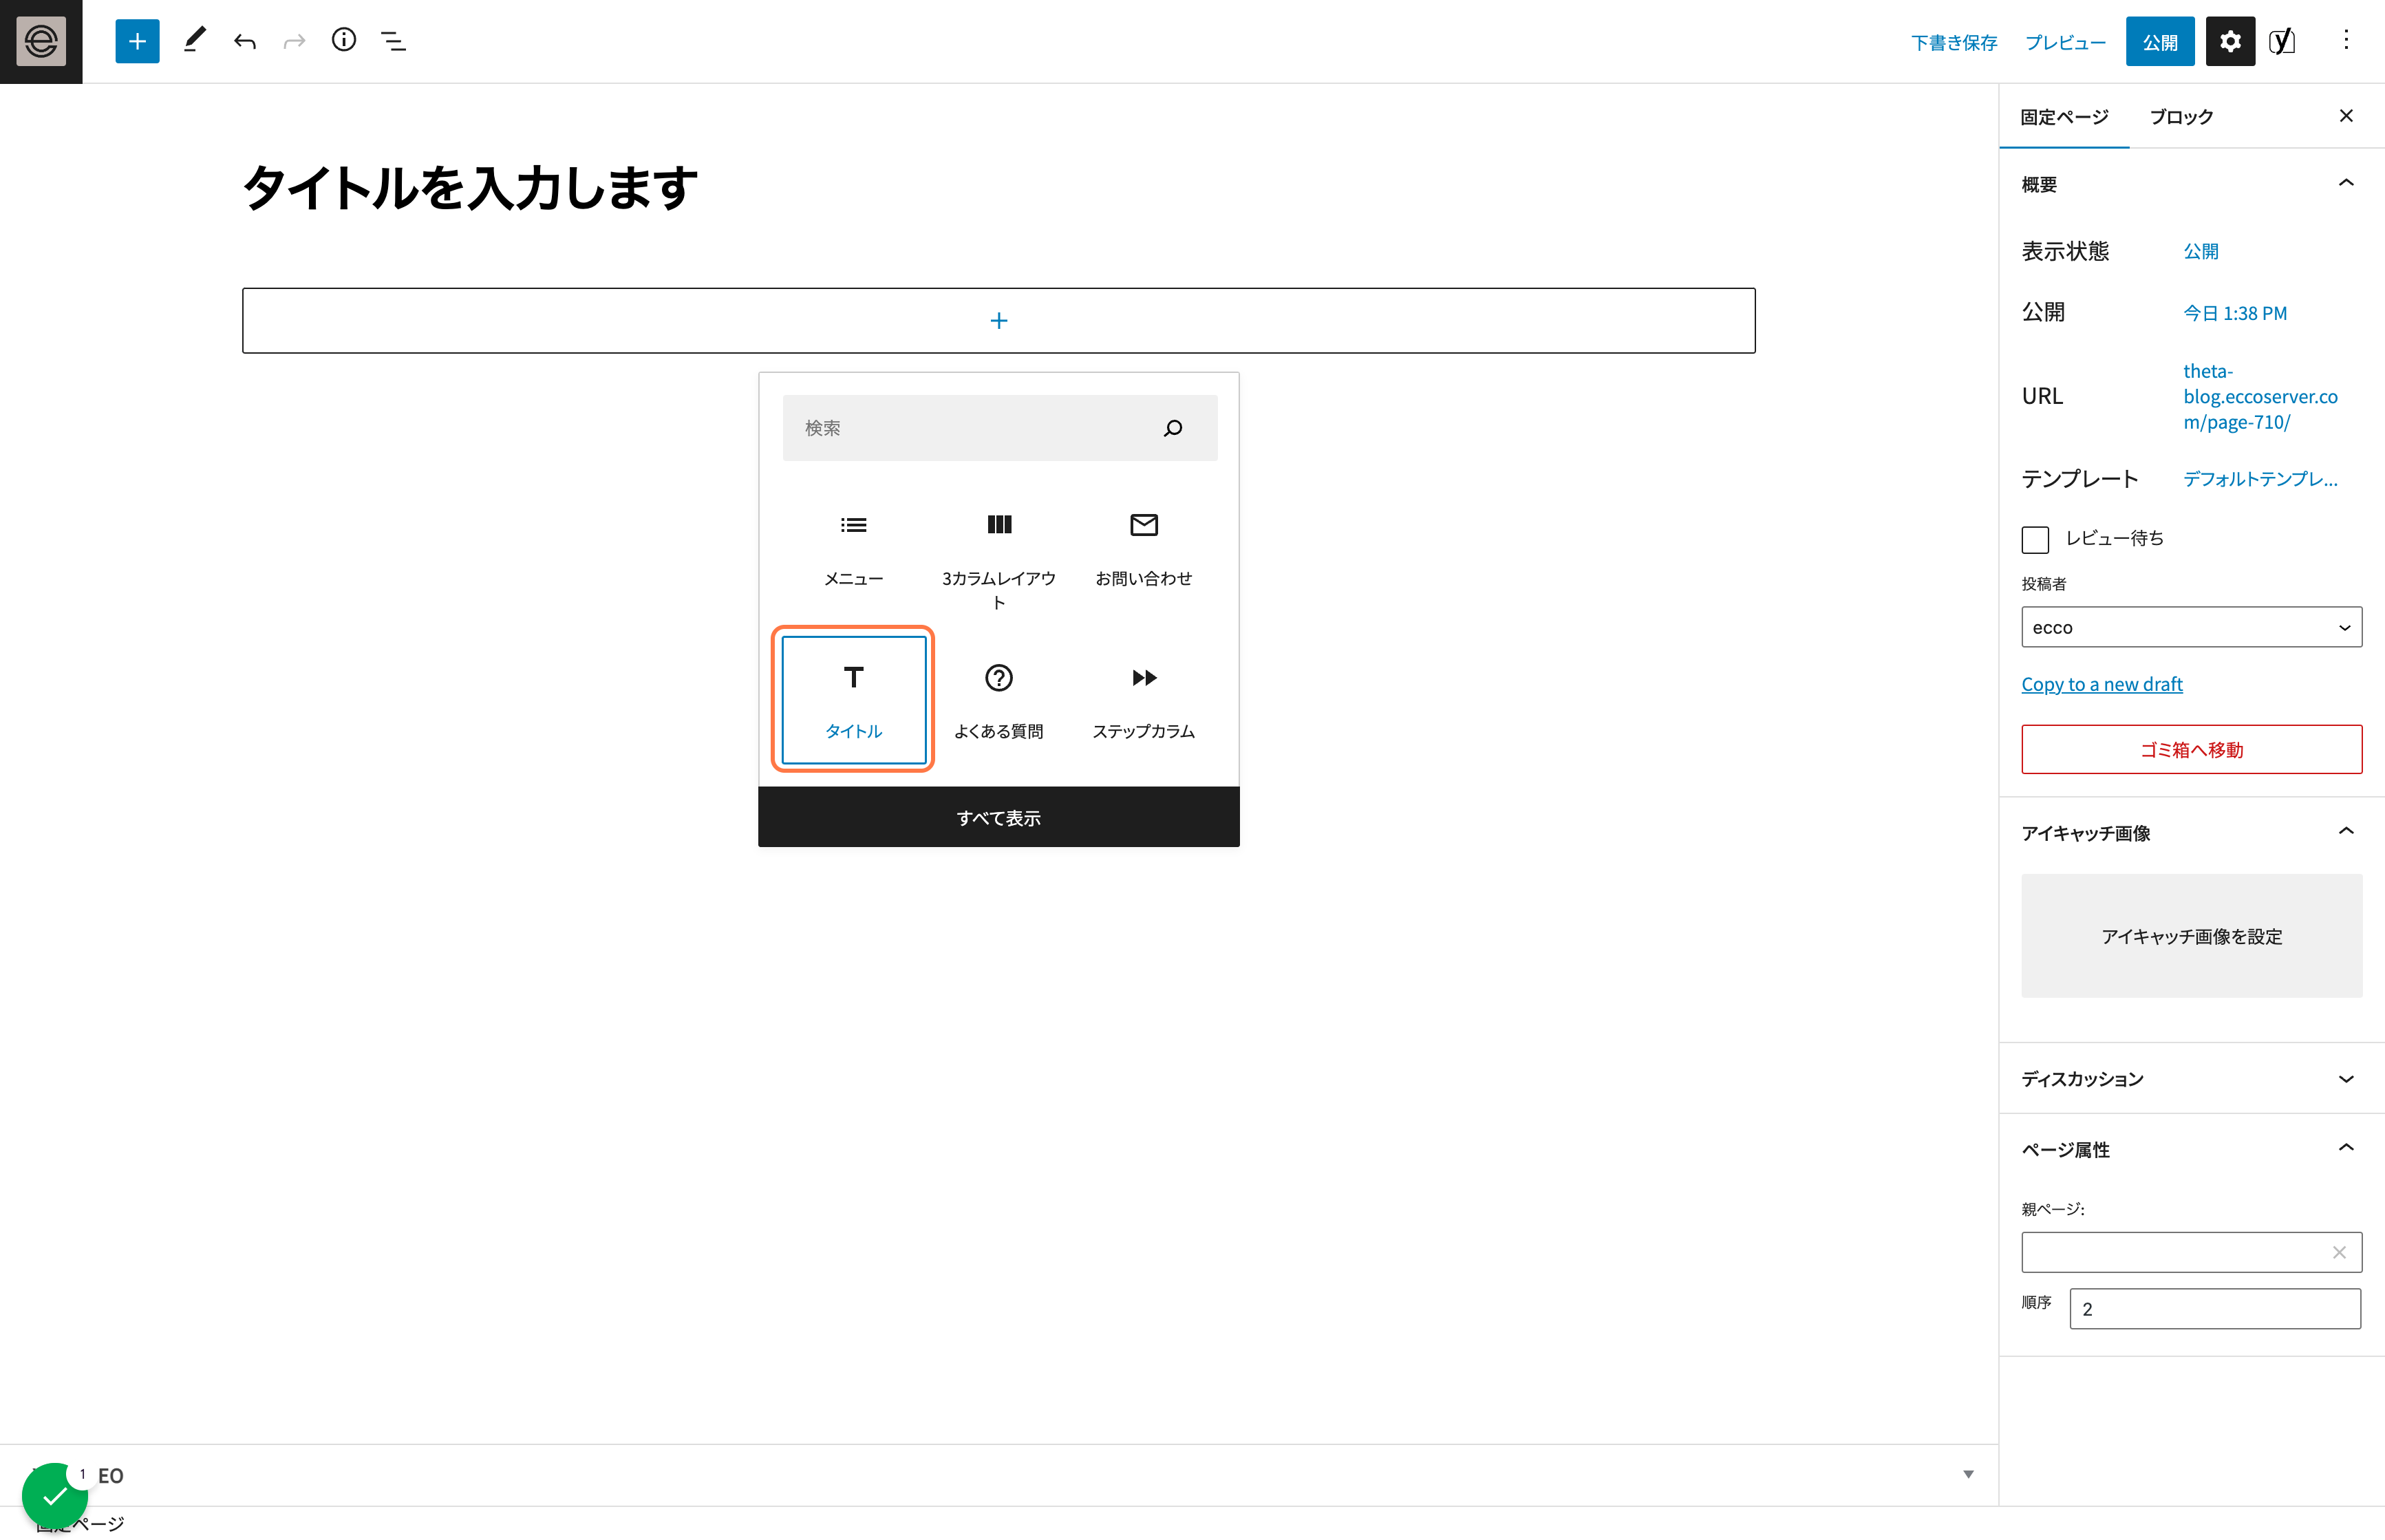Open the list view outline icon
The width and height of the screenshot is (2385, 1540).
394,41
